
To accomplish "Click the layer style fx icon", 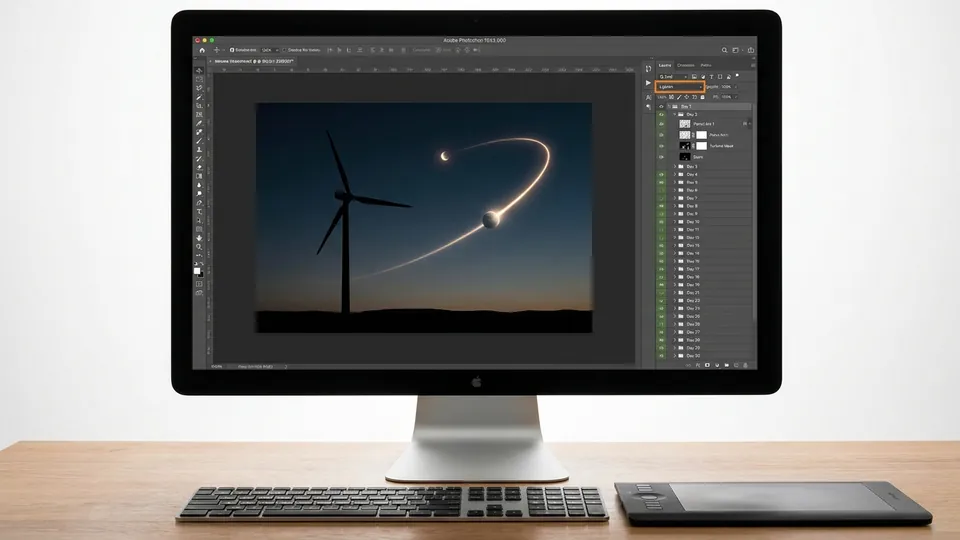I will [698, 366].
